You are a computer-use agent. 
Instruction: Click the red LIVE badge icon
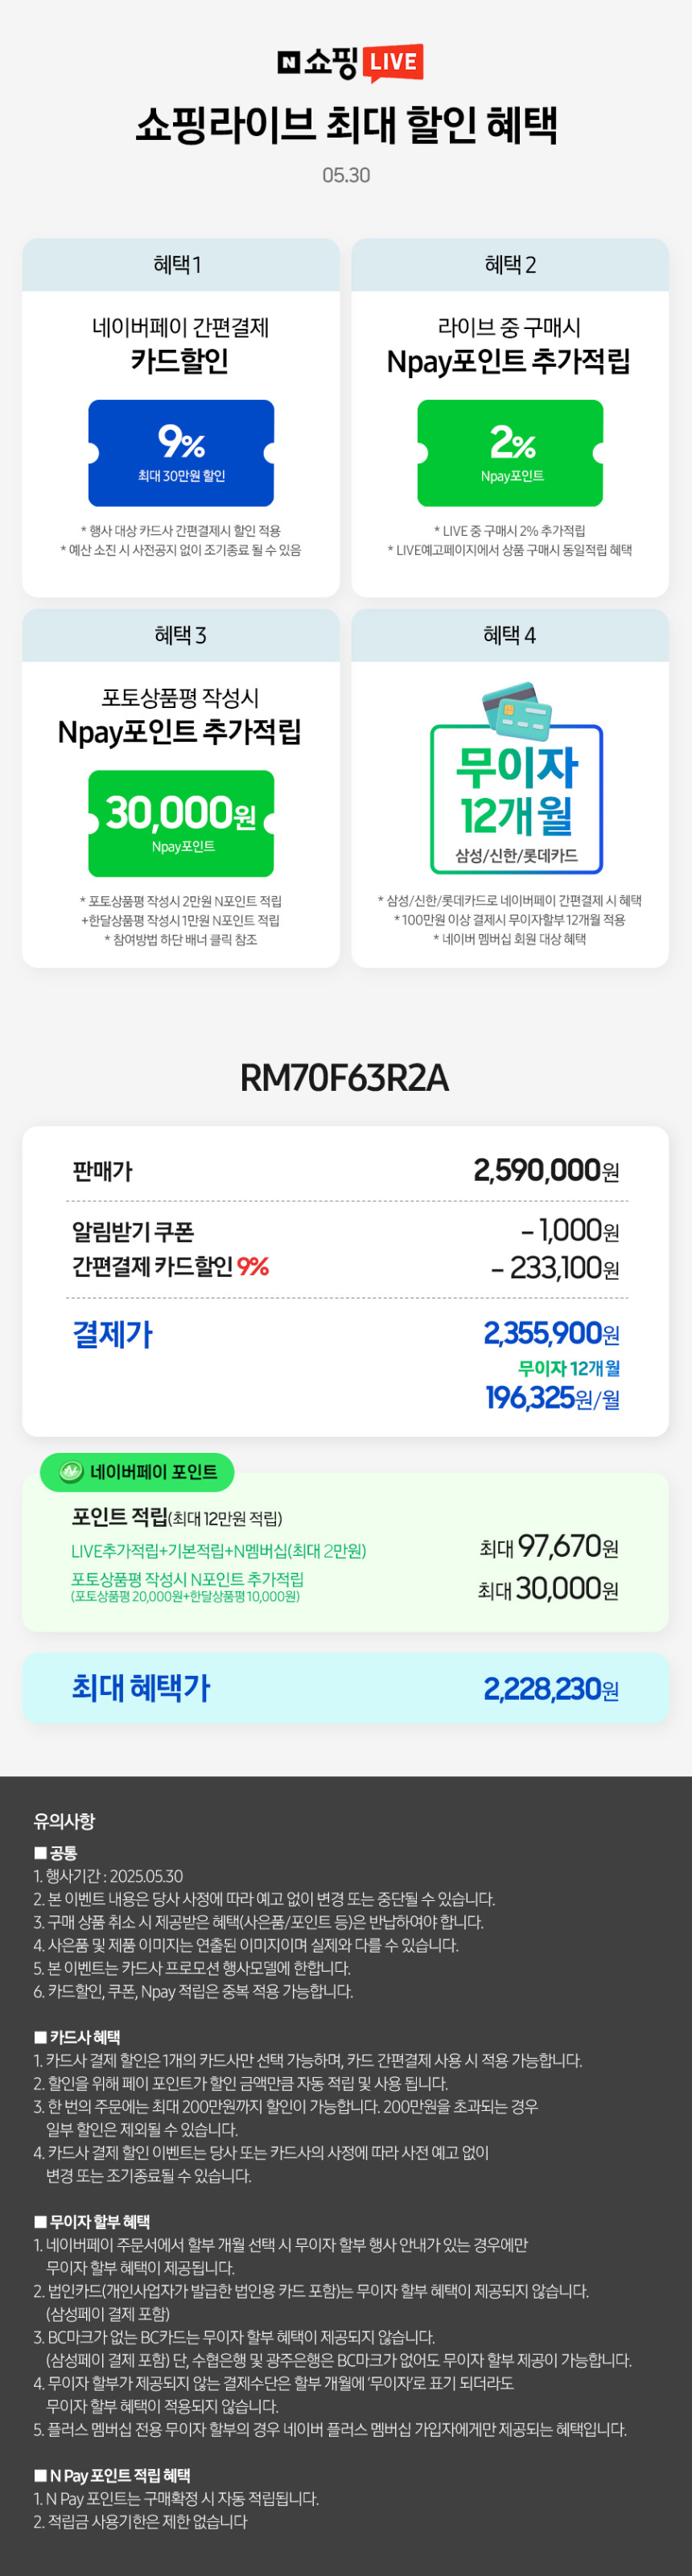tap(392, 63)
